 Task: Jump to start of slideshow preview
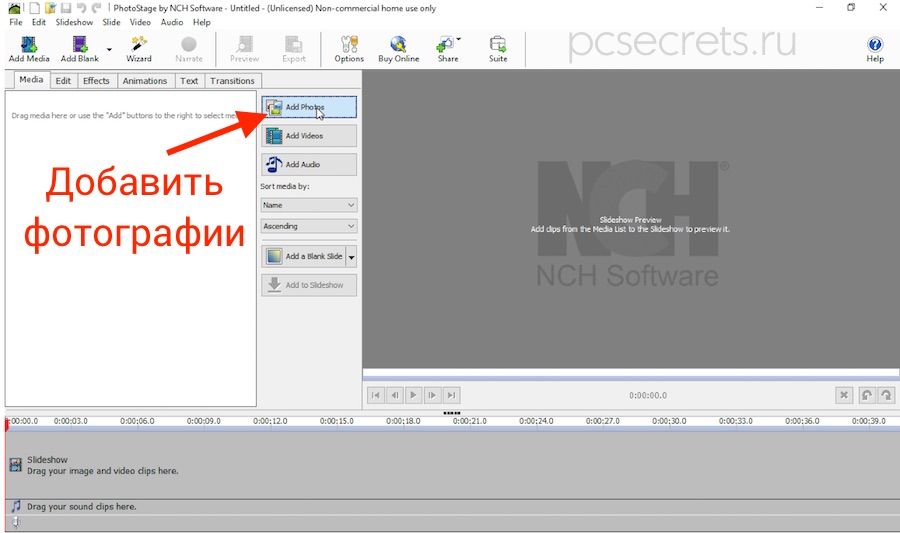(375, 395)
